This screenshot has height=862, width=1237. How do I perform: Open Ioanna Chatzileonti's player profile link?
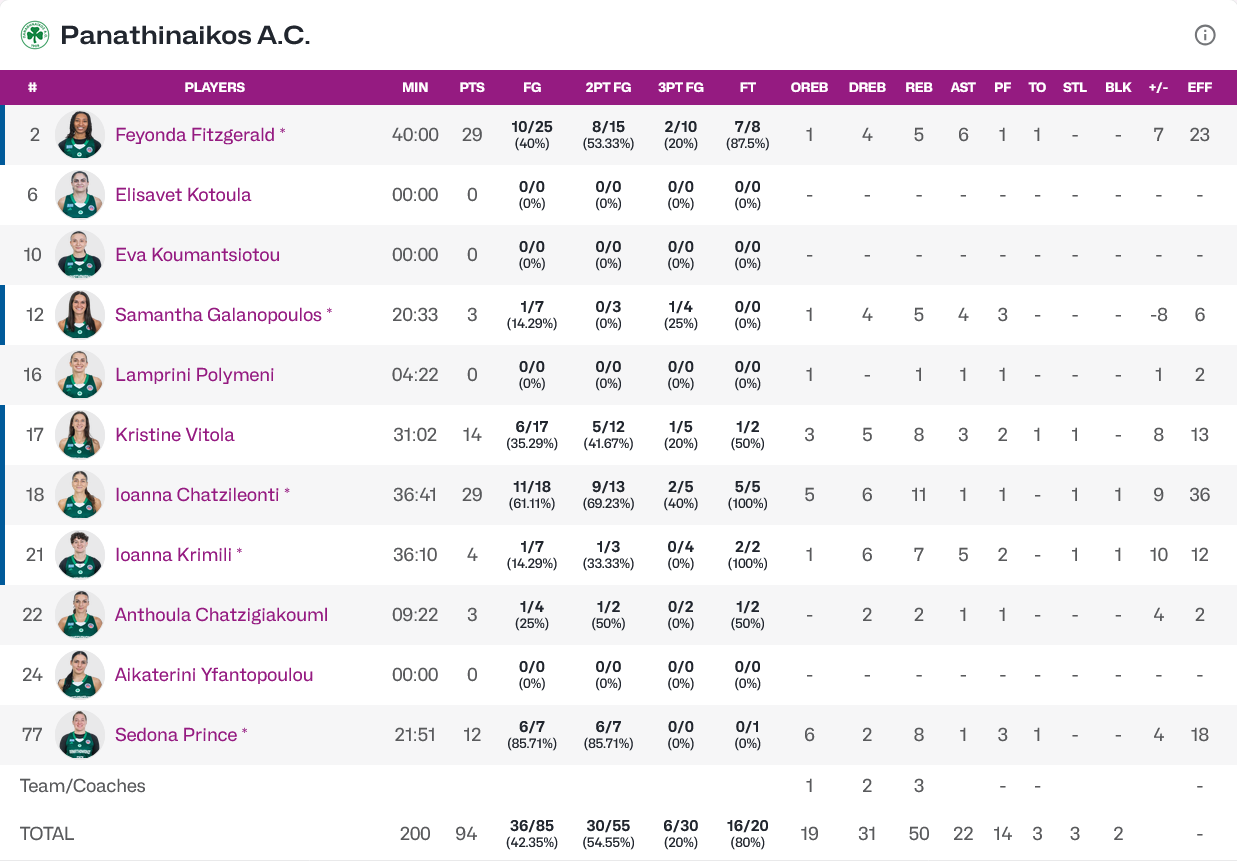pyautogui.click(x=197, y=494)
